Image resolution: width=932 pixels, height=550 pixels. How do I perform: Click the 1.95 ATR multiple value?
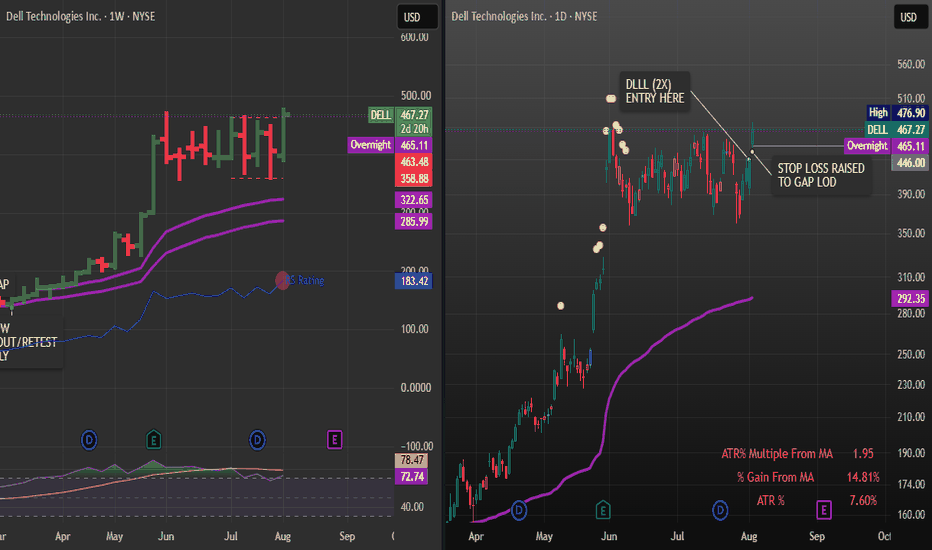[x=863, y=454]
